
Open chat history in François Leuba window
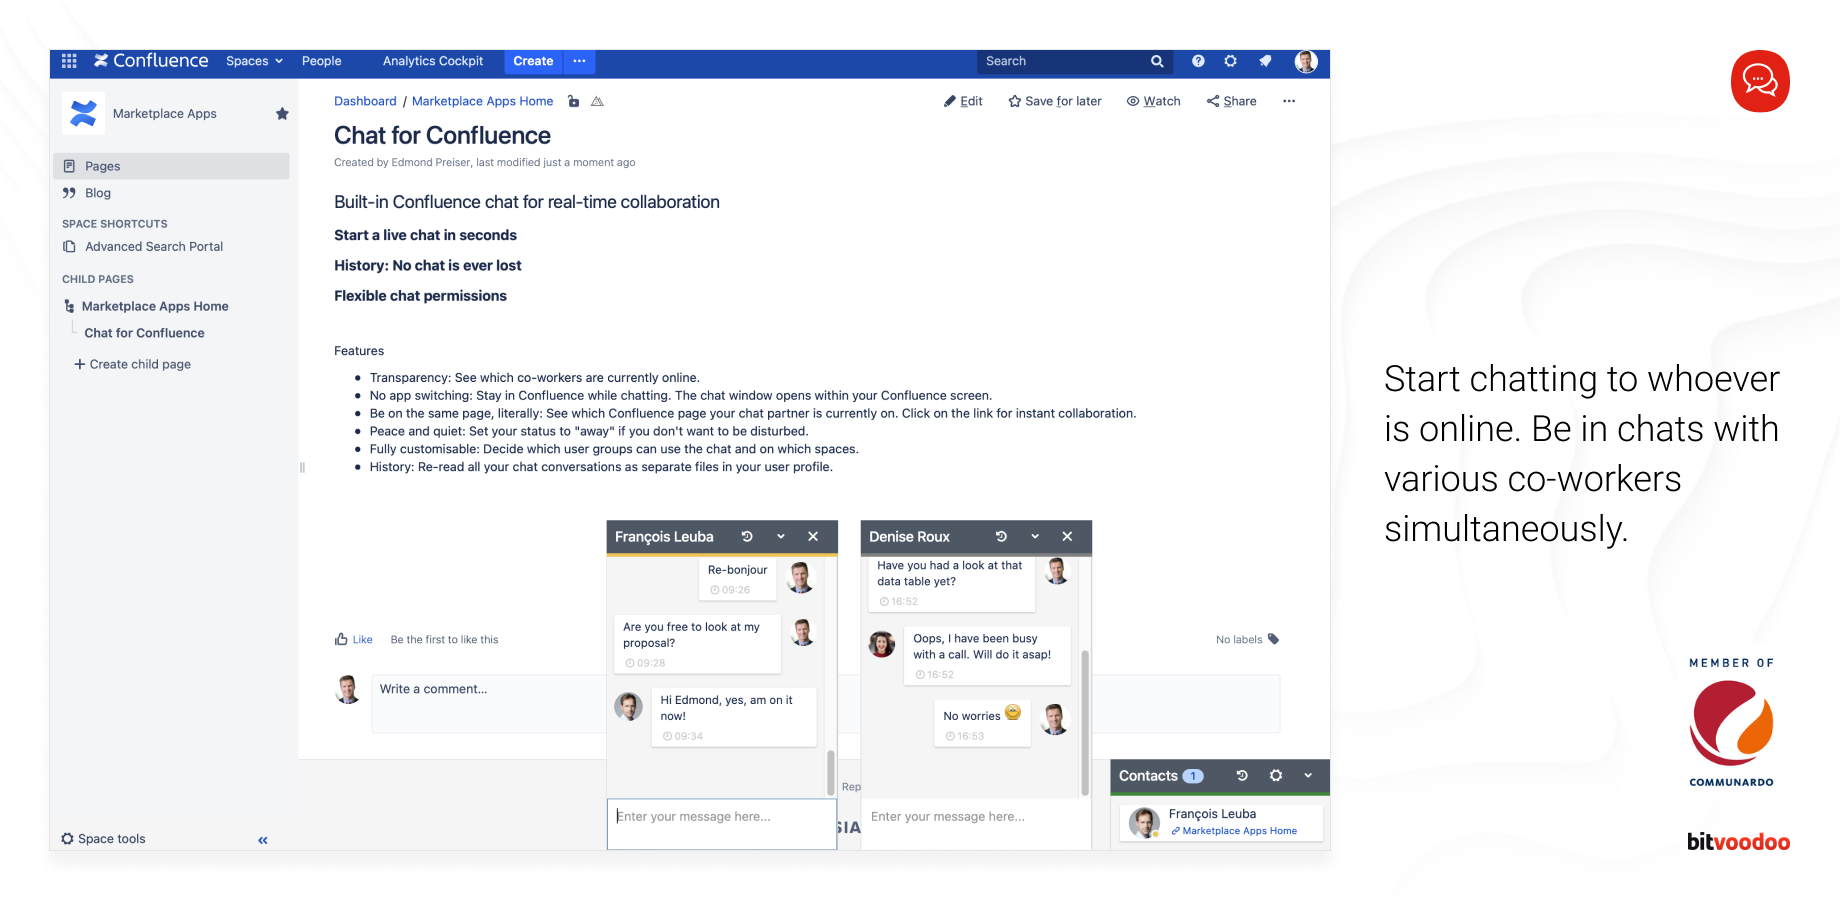pyautogui.click(x=747, y=537)
